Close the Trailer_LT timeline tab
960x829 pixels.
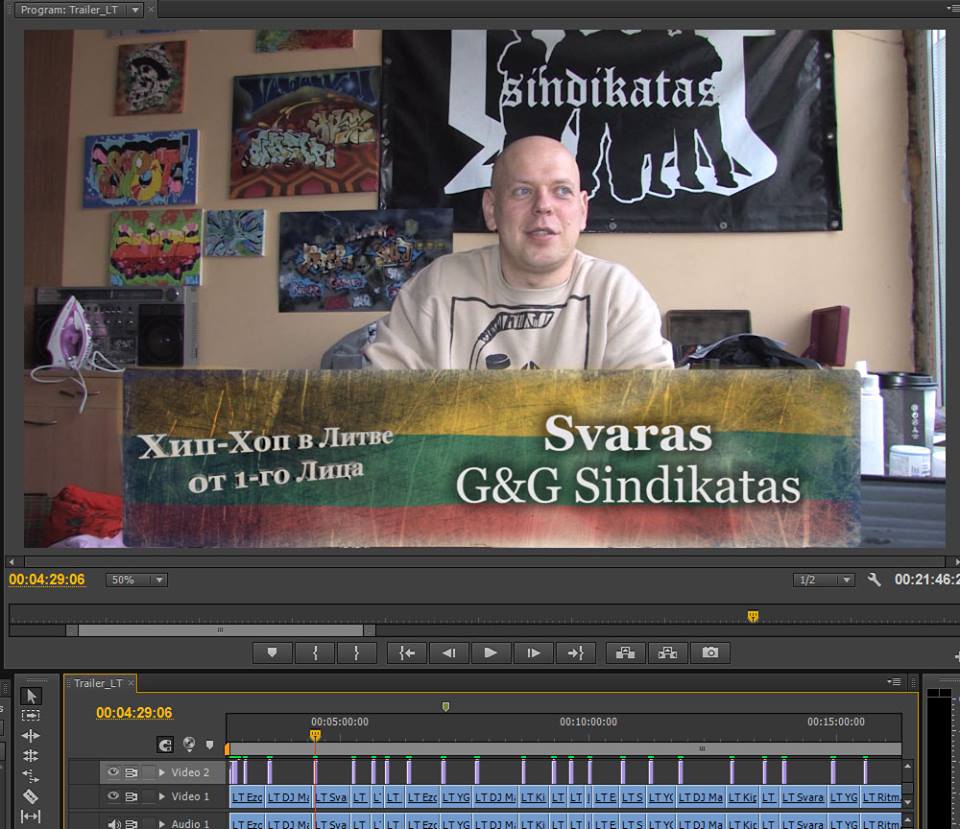point(131,683)
